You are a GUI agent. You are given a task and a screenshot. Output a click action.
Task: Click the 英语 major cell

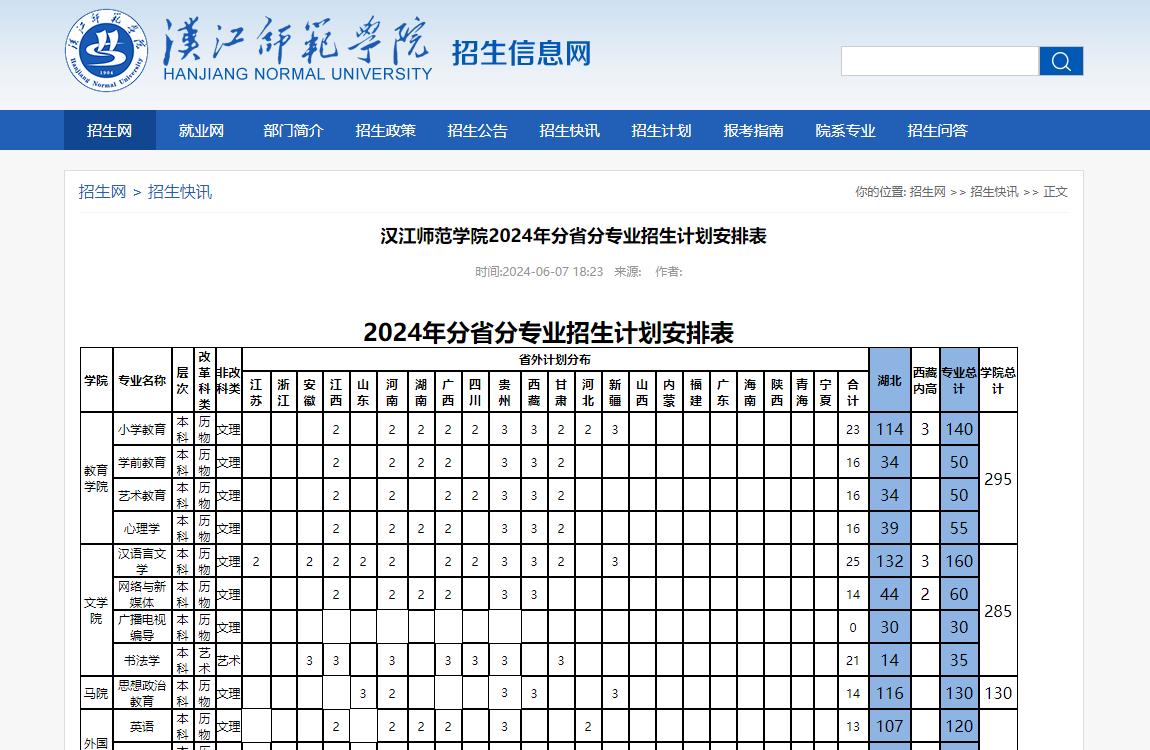[x=142, y=727]
